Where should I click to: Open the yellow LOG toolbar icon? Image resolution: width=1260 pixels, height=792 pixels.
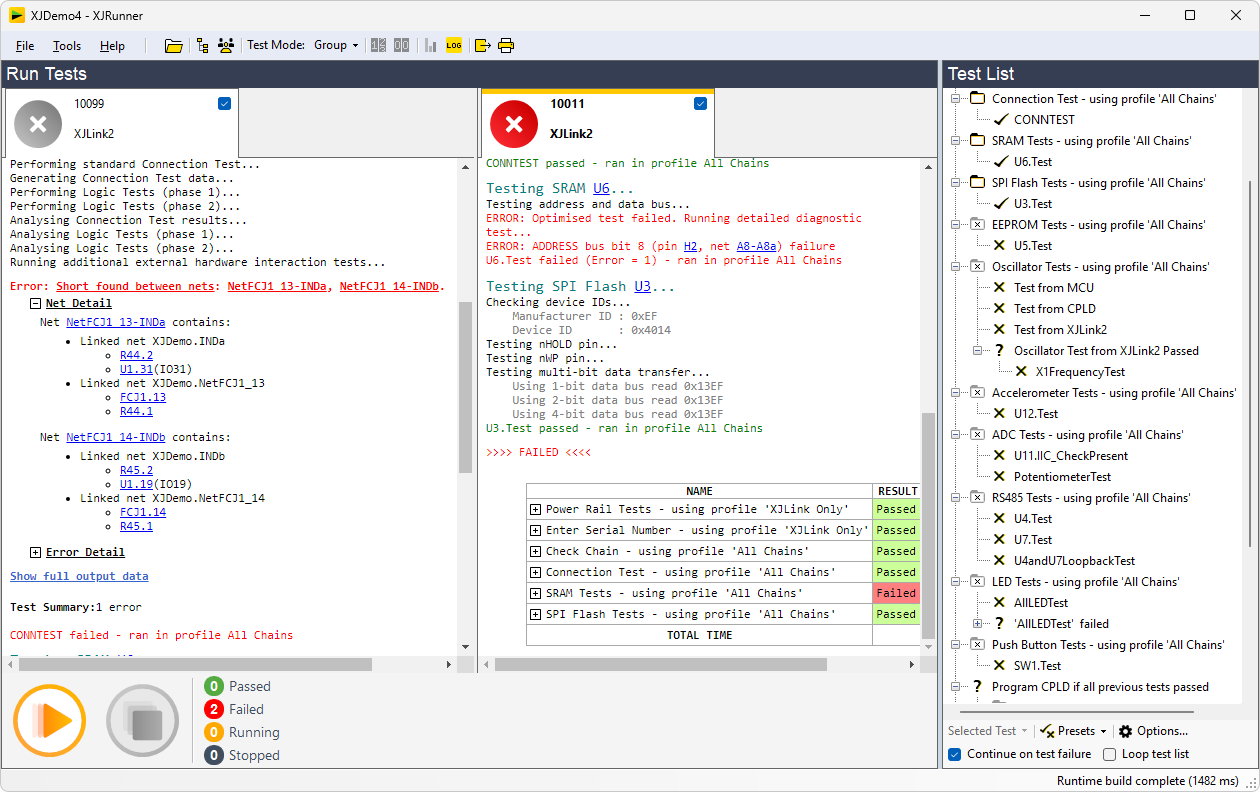click(x=454, y=45)
